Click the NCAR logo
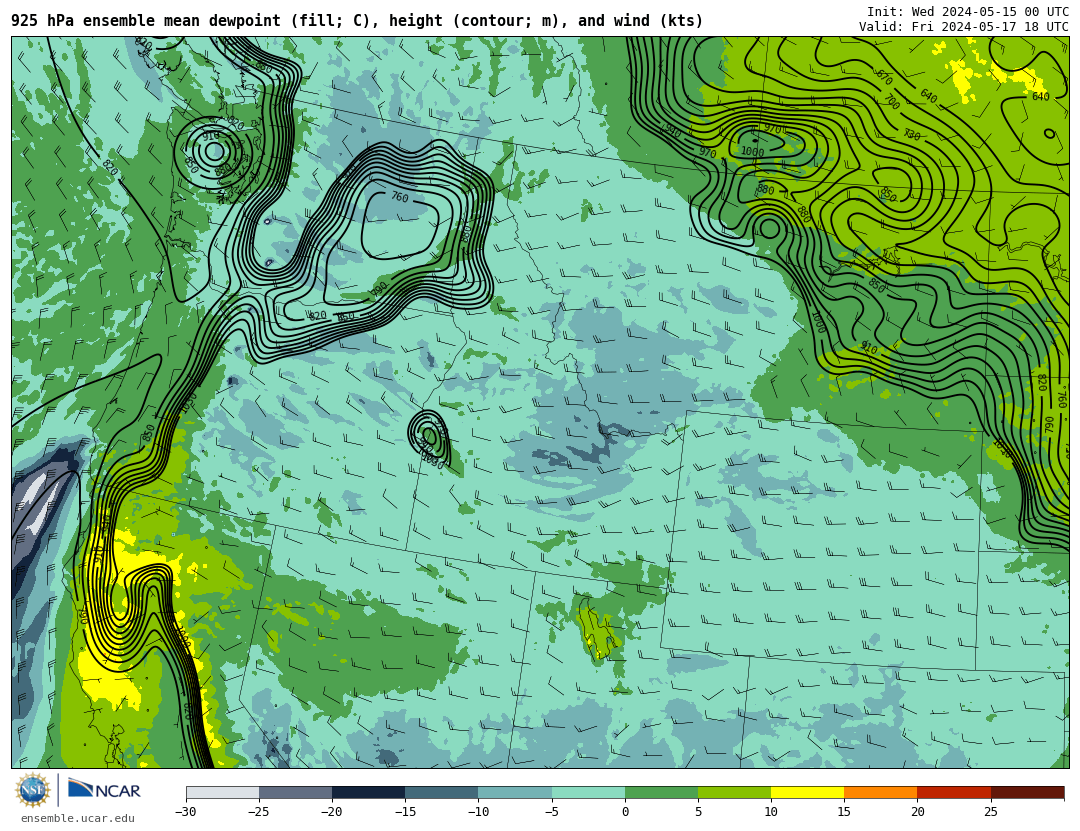Viewport: 1080px width, 831px height. [x=104, y=790]
